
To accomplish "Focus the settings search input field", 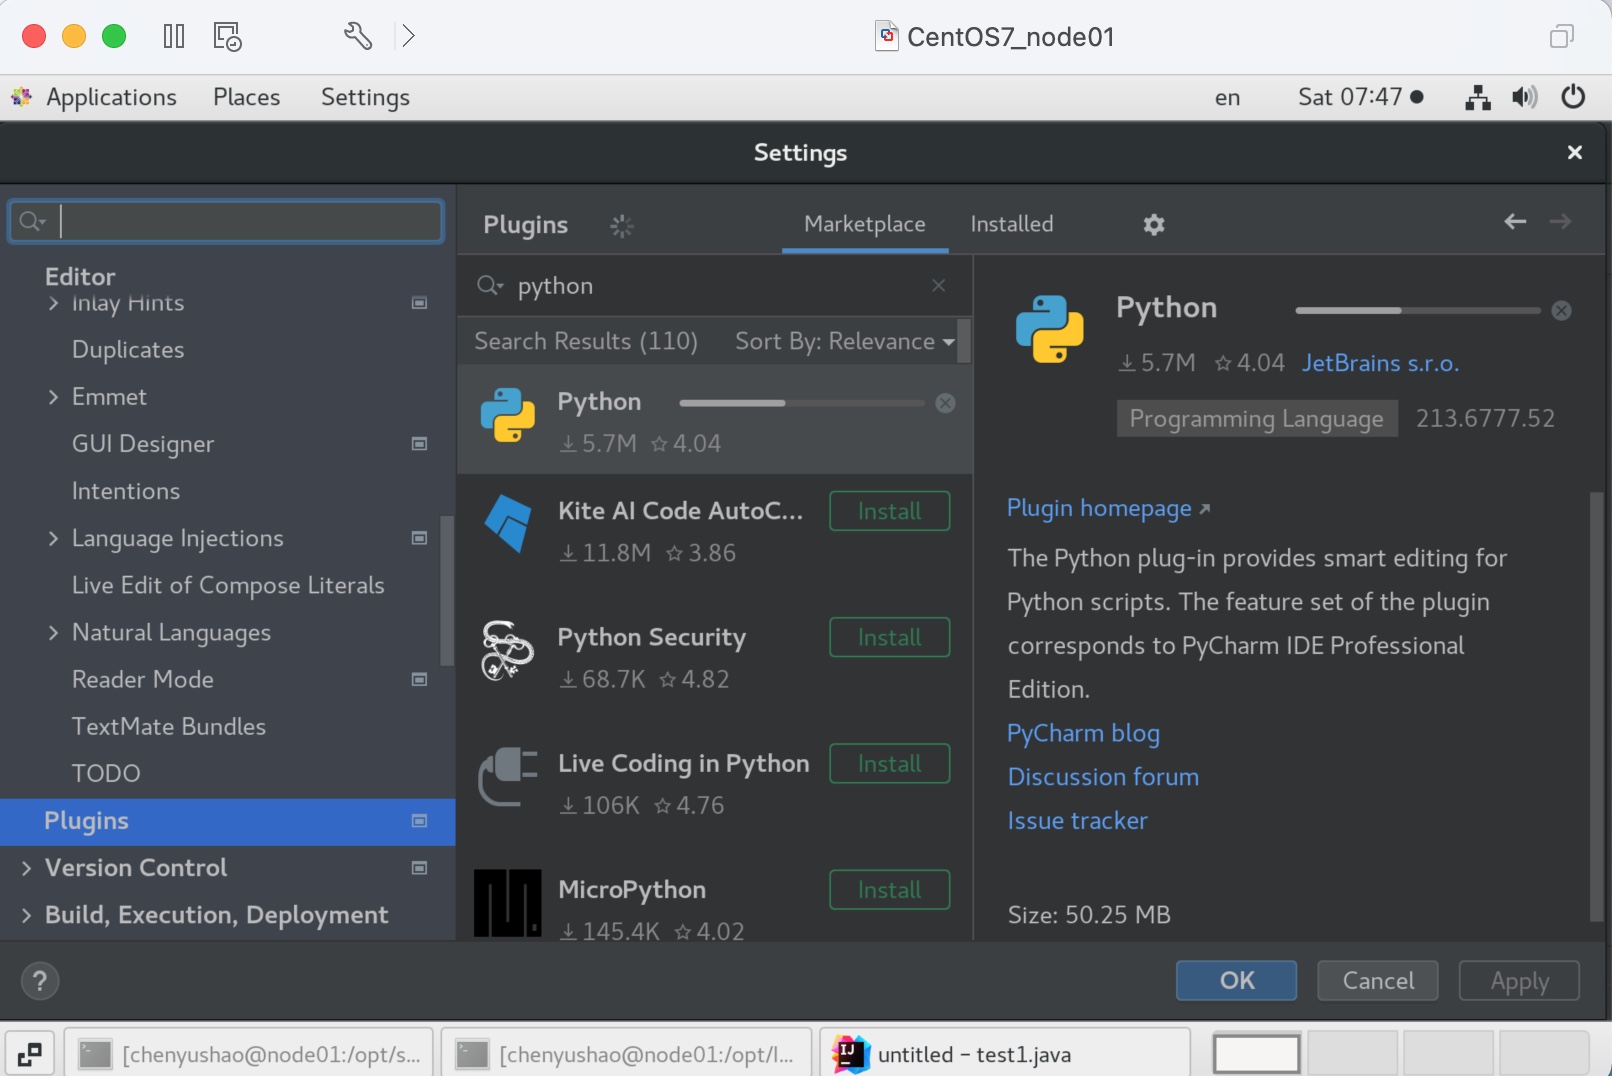I will (226, 221).
